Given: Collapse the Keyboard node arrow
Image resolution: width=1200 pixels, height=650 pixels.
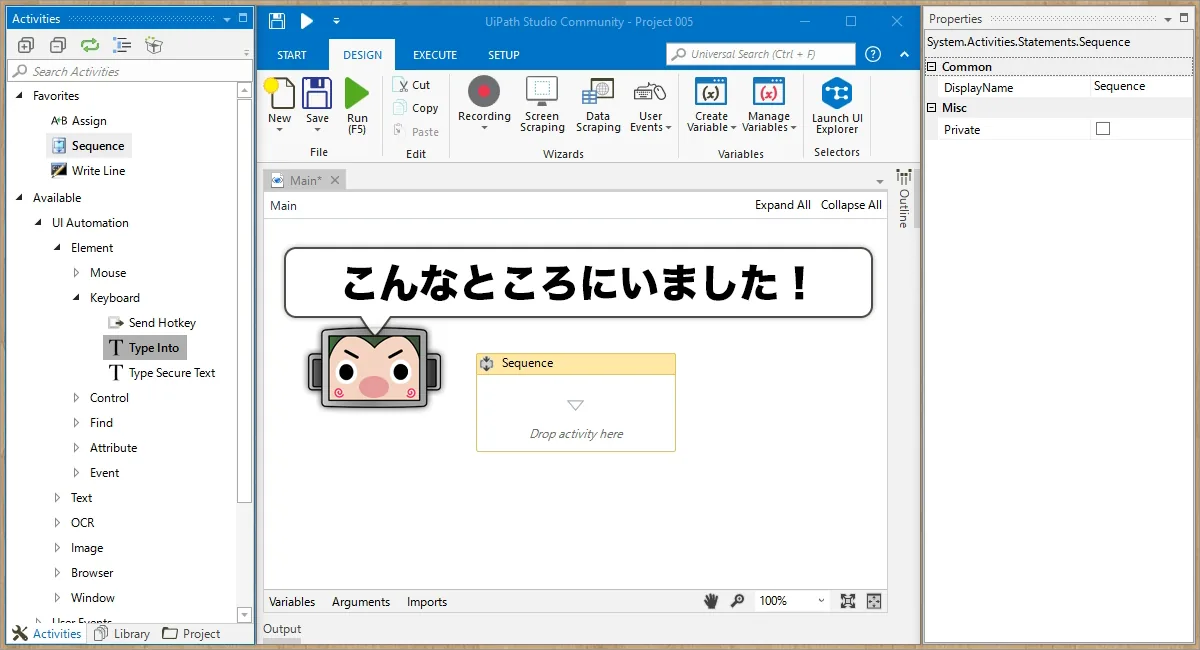Looking at the screenshot, I should pyautogui.click(x=77, y=298).
